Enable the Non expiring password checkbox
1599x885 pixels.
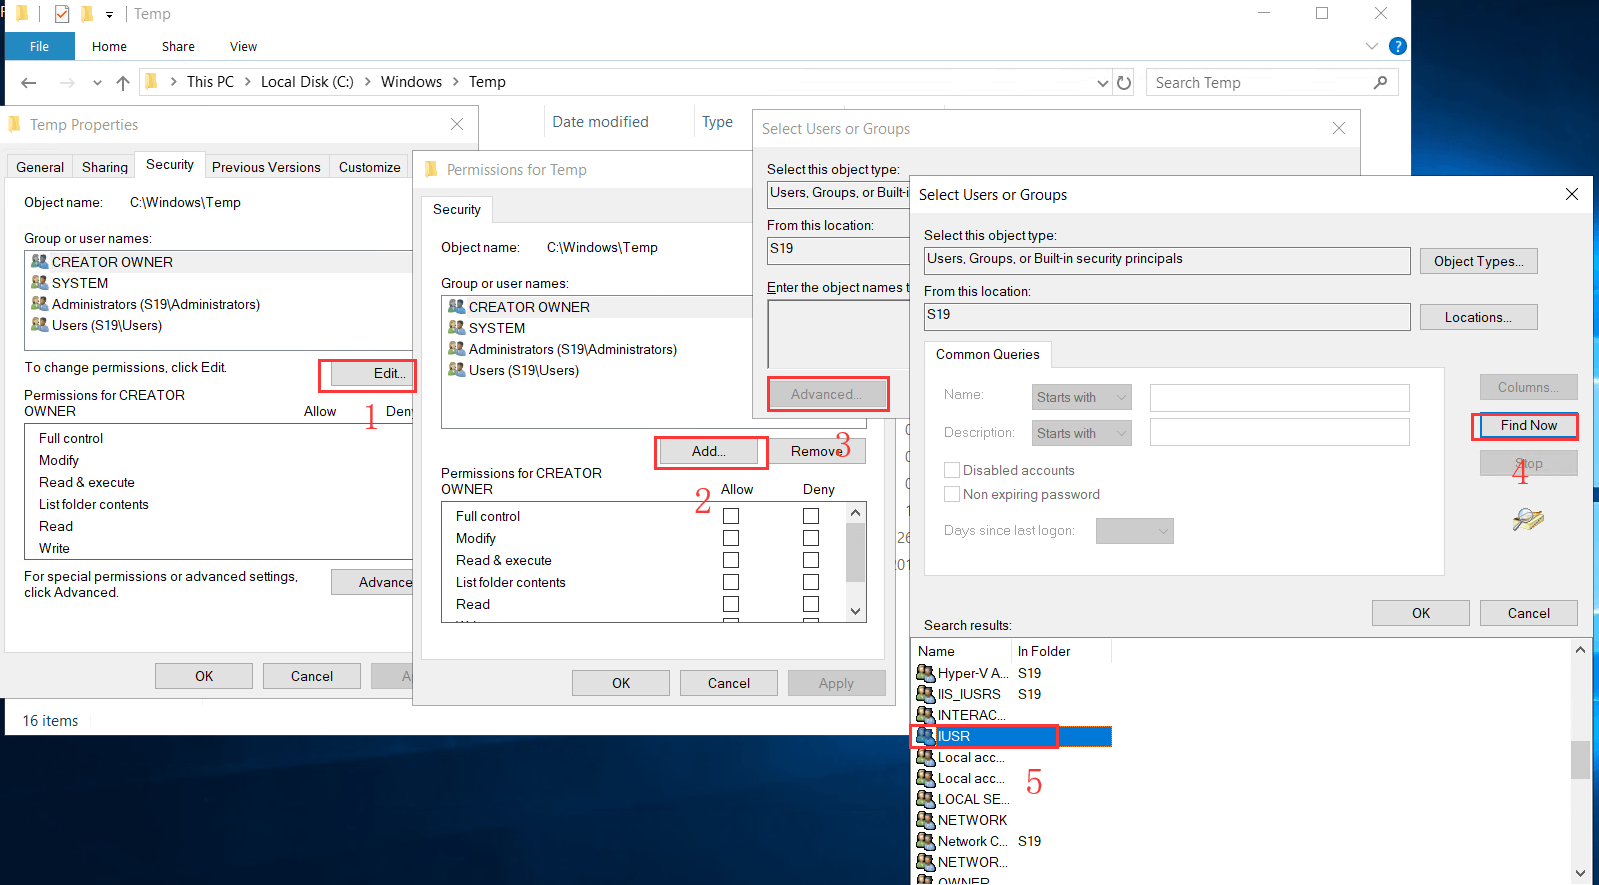pos(952,494)
